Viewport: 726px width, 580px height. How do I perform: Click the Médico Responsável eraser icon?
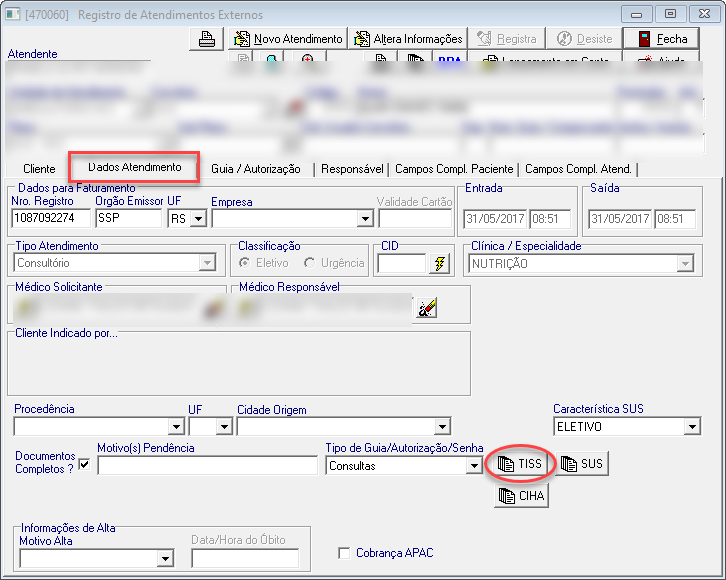click(x=426, y=308)
